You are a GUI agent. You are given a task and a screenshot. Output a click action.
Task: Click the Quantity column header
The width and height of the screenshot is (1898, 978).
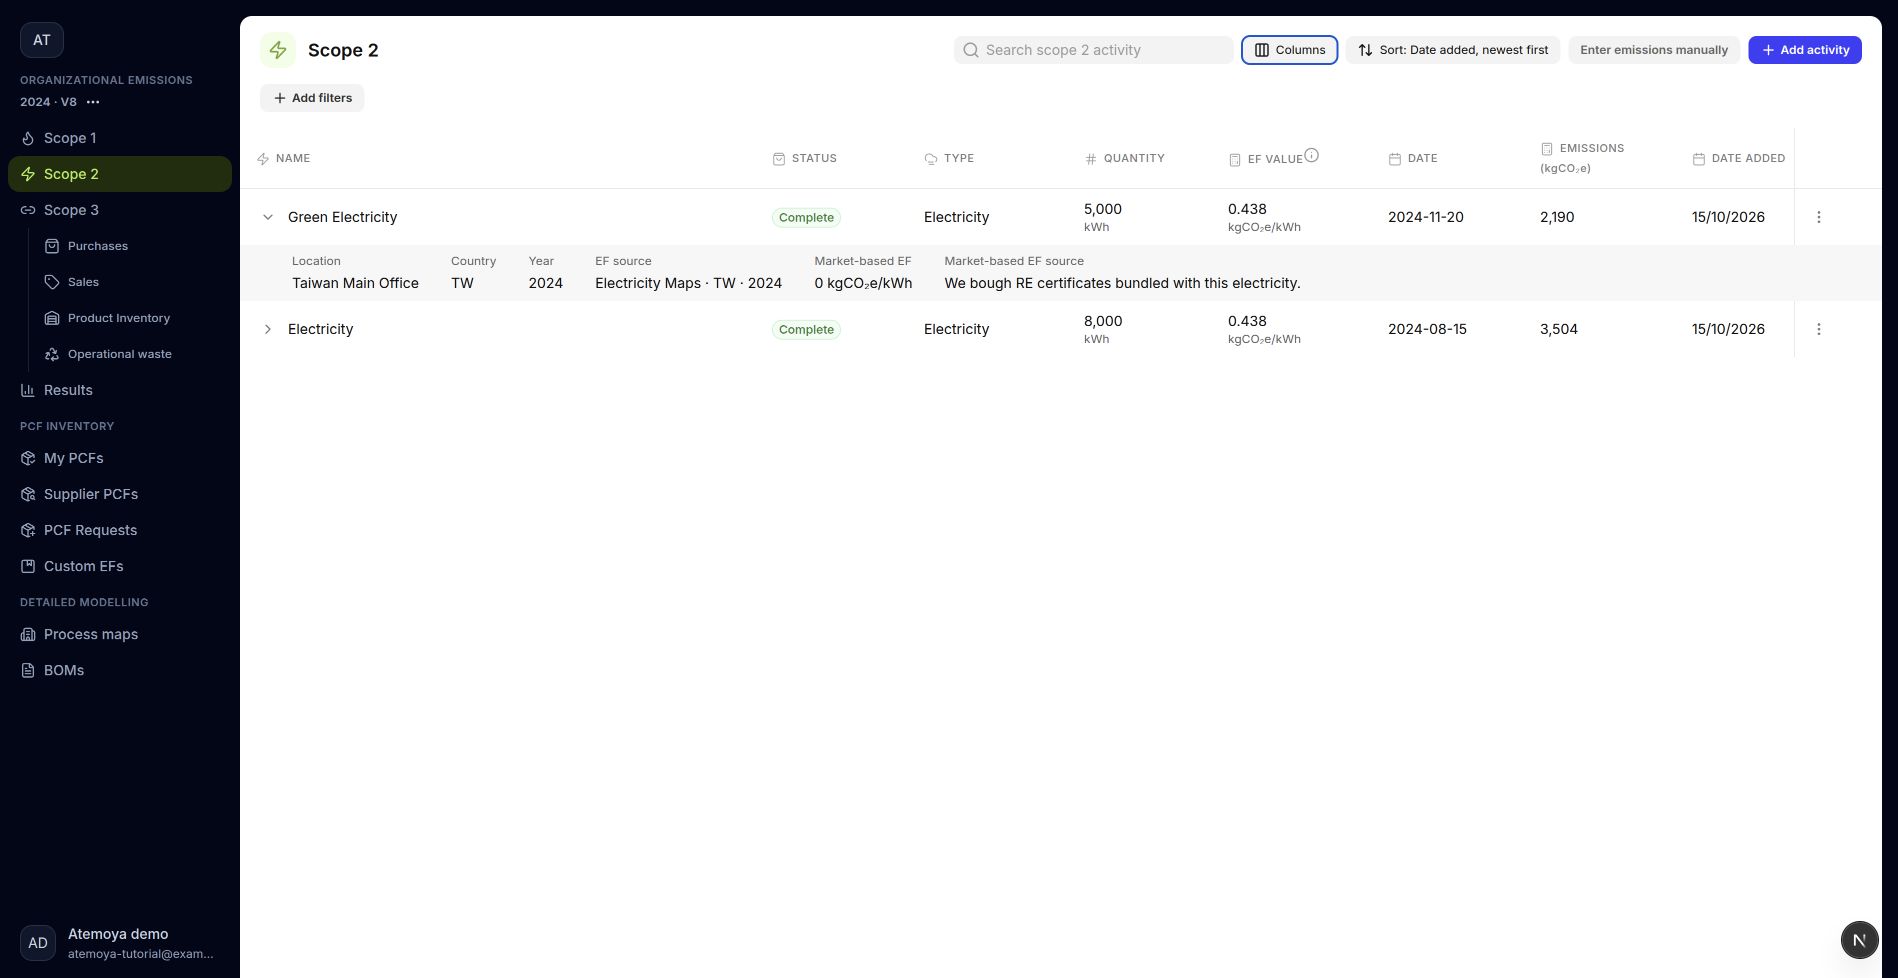pos(1125,158)
